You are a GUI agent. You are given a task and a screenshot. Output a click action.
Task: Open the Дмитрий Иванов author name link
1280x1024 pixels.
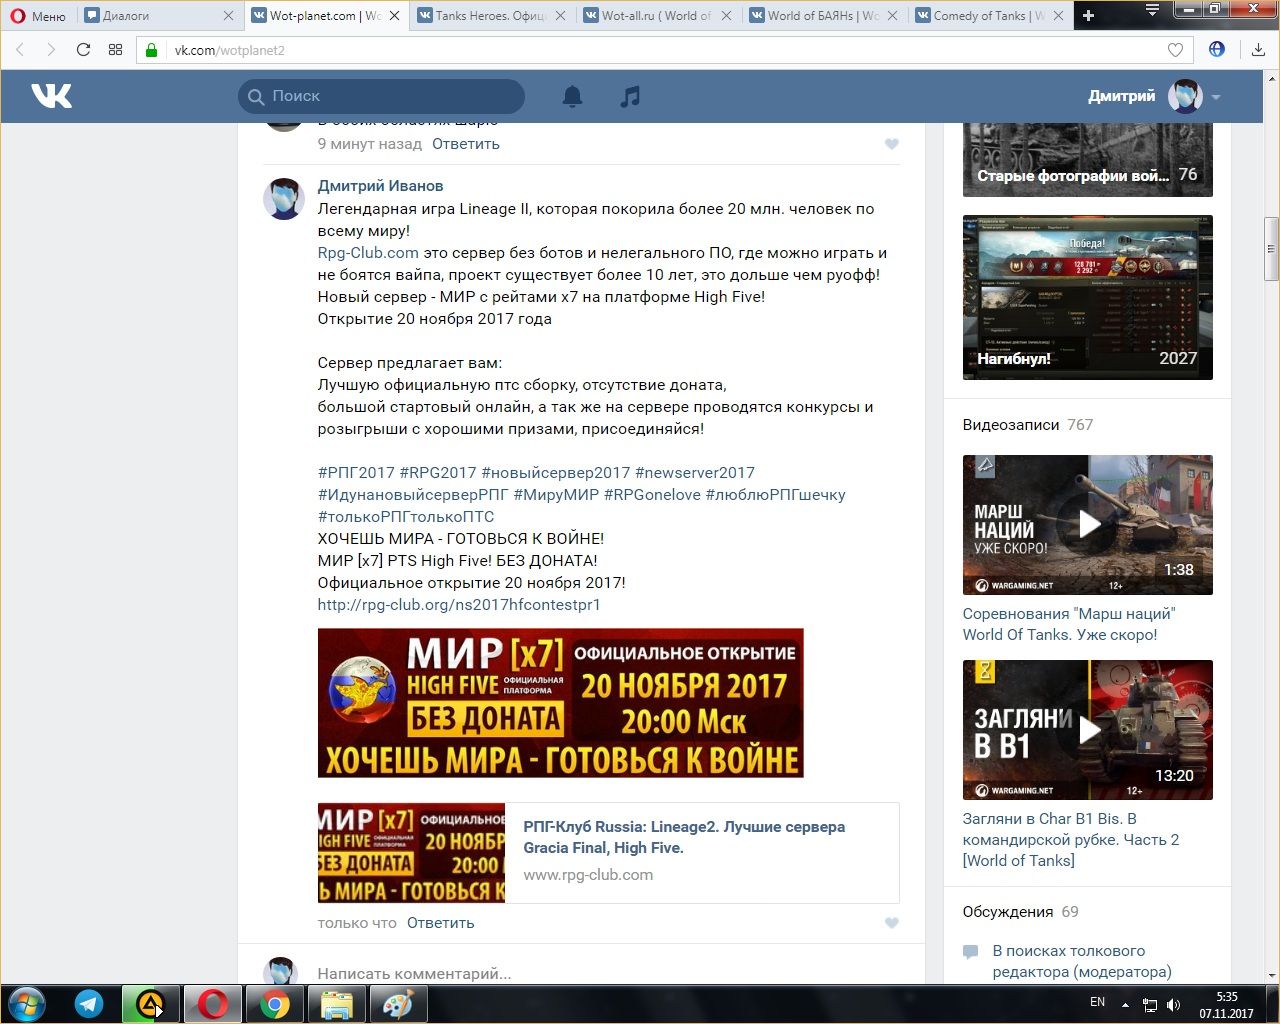[380, 186]
